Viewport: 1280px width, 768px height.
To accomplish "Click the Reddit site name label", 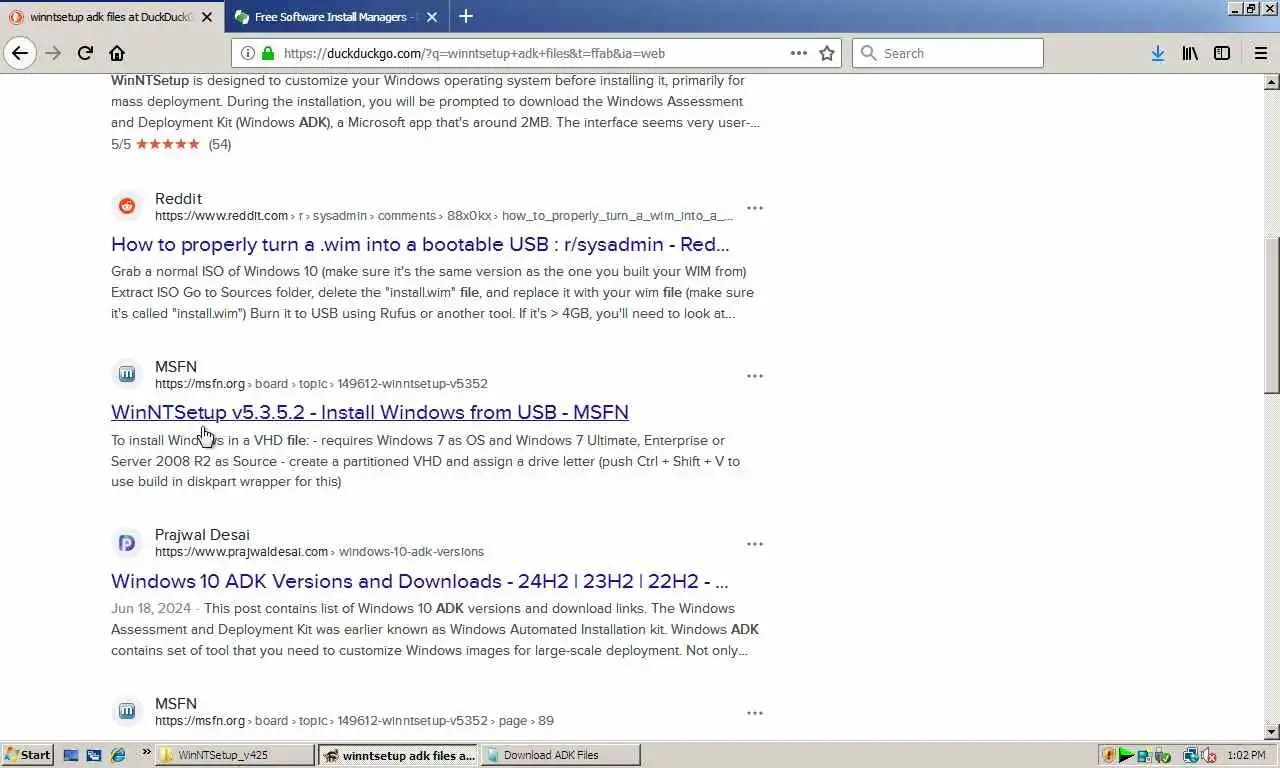I will click(x=178, y=198).
